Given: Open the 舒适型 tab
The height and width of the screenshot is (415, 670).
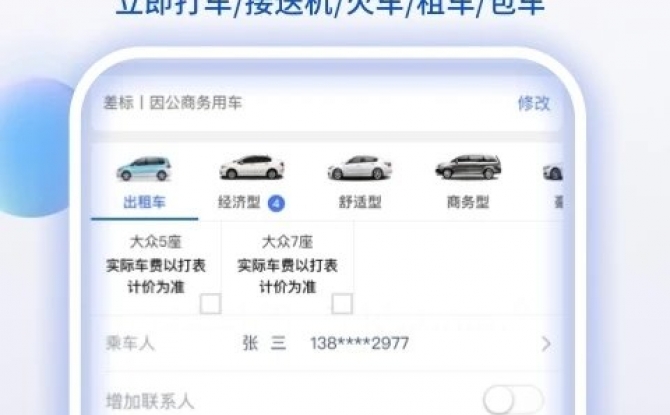Looking at the screenshot, I should (360, 202).
